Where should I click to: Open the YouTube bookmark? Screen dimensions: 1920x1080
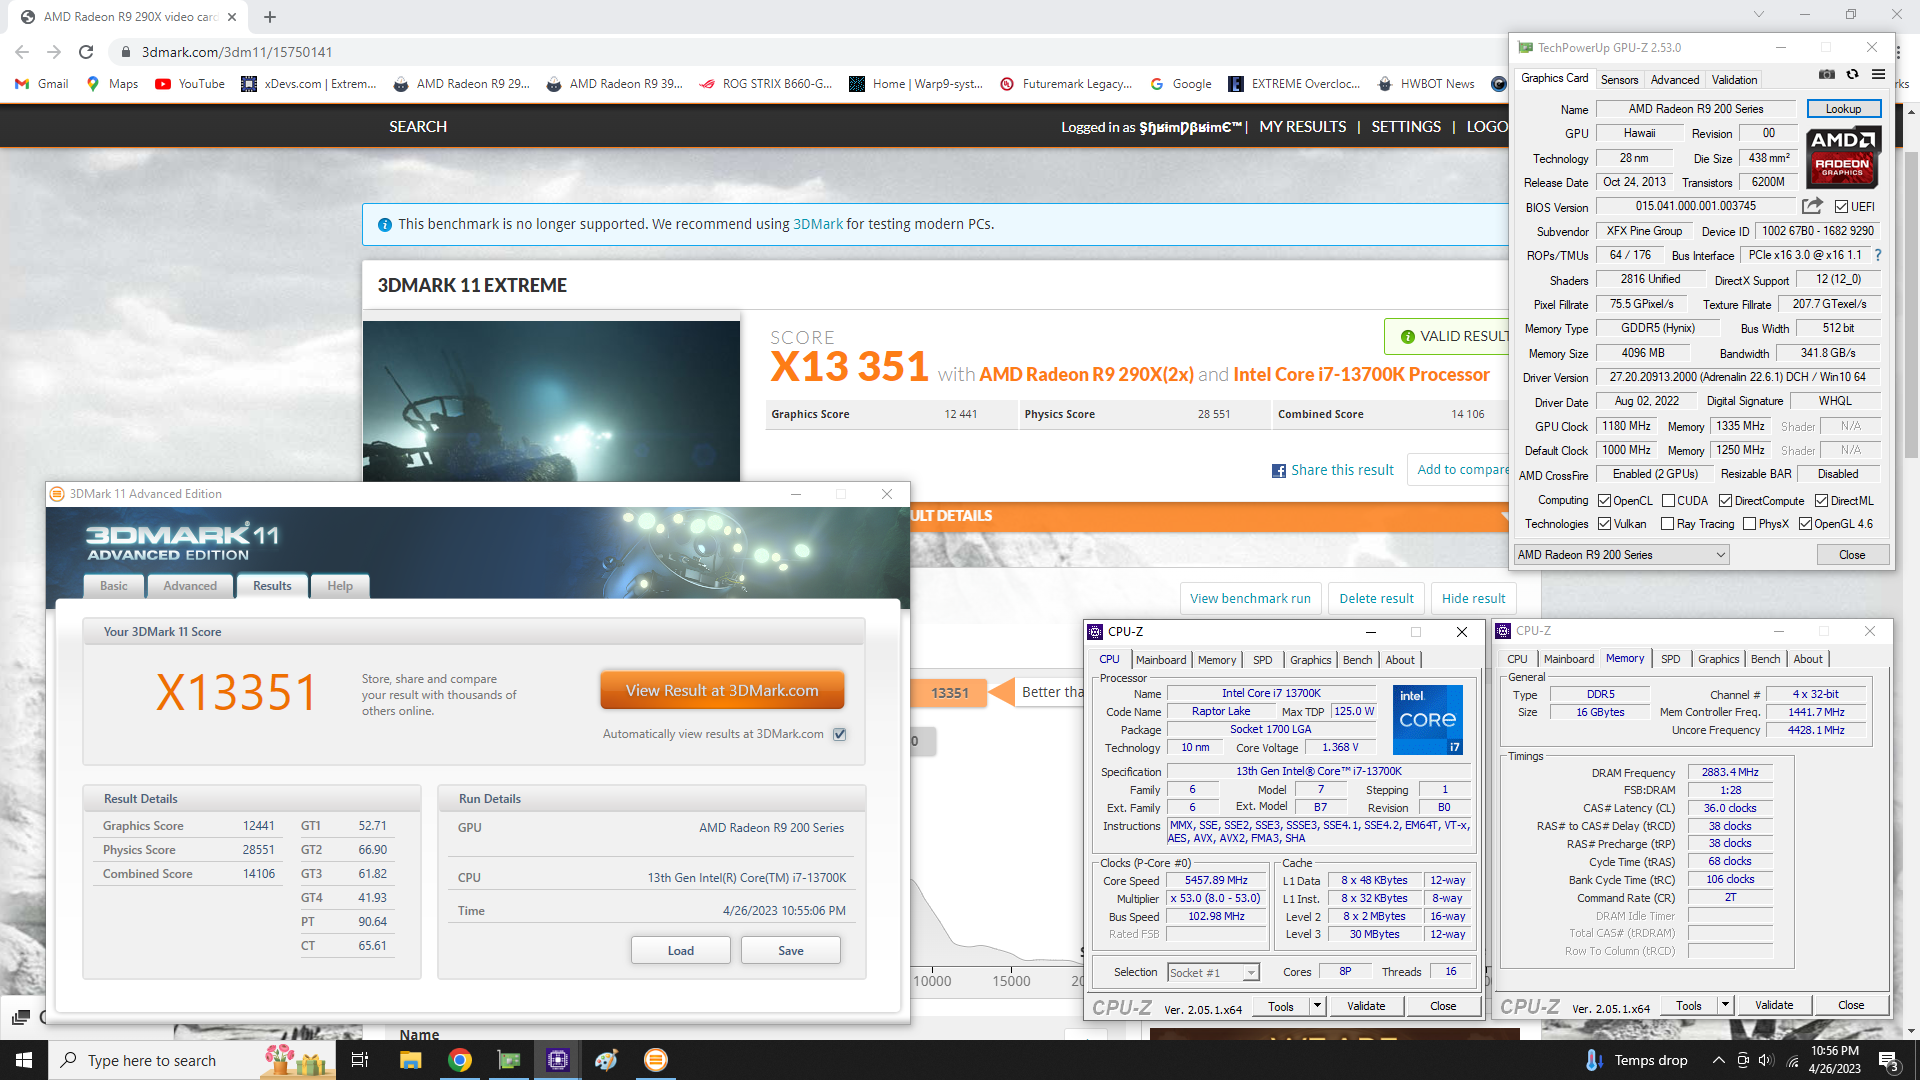point(190,84)
